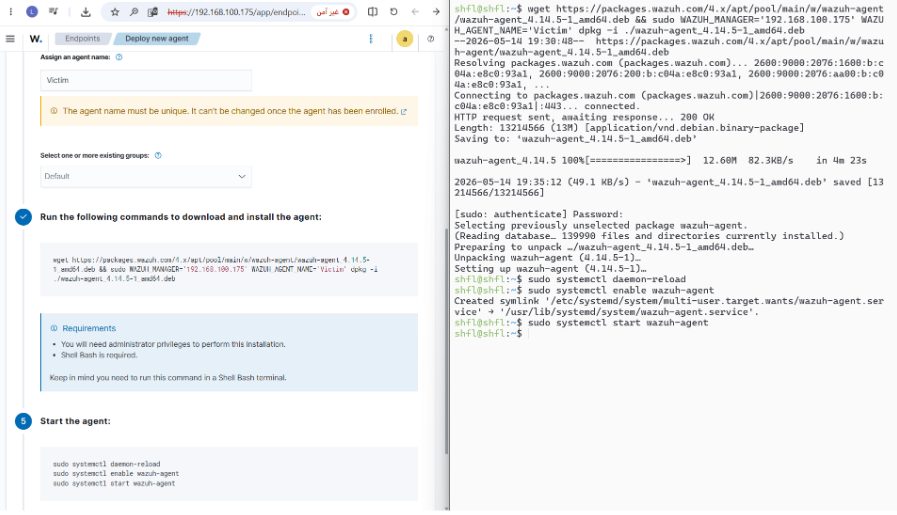Click the Wazuh W. logo

click(x=36, y=39)
